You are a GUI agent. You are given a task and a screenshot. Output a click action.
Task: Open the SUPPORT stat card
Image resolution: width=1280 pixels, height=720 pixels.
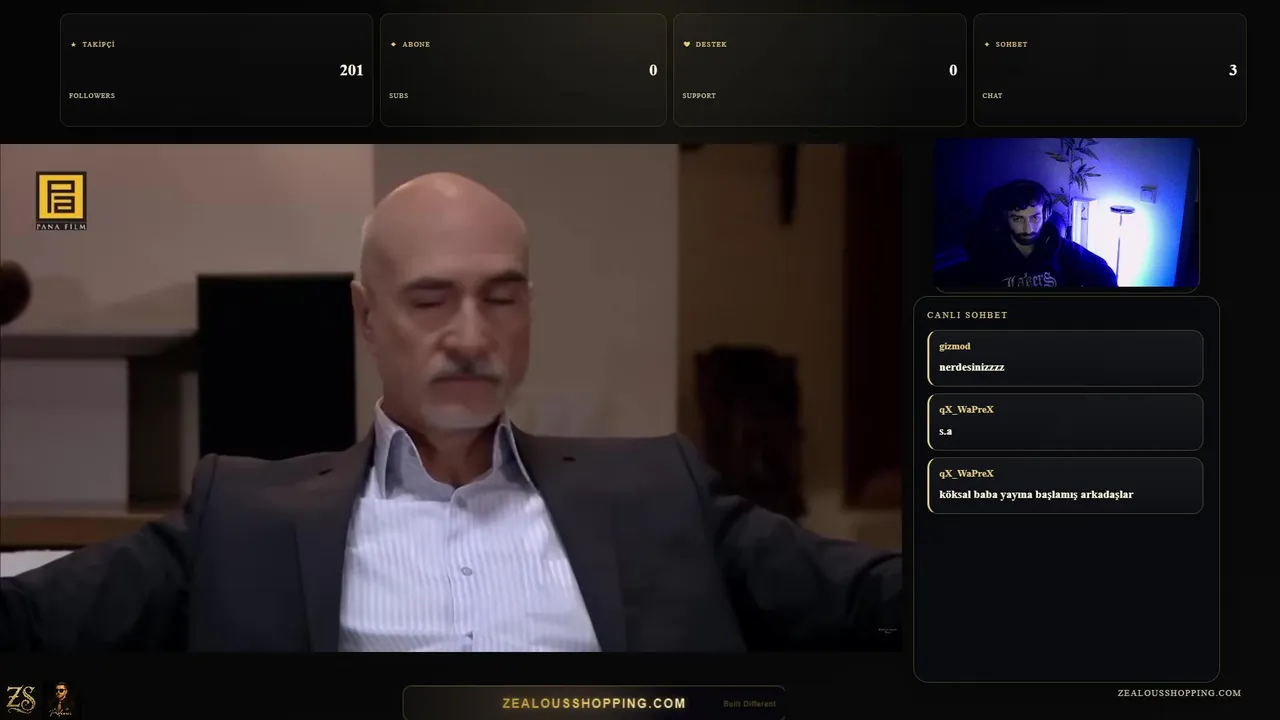[x=820, y=70]
